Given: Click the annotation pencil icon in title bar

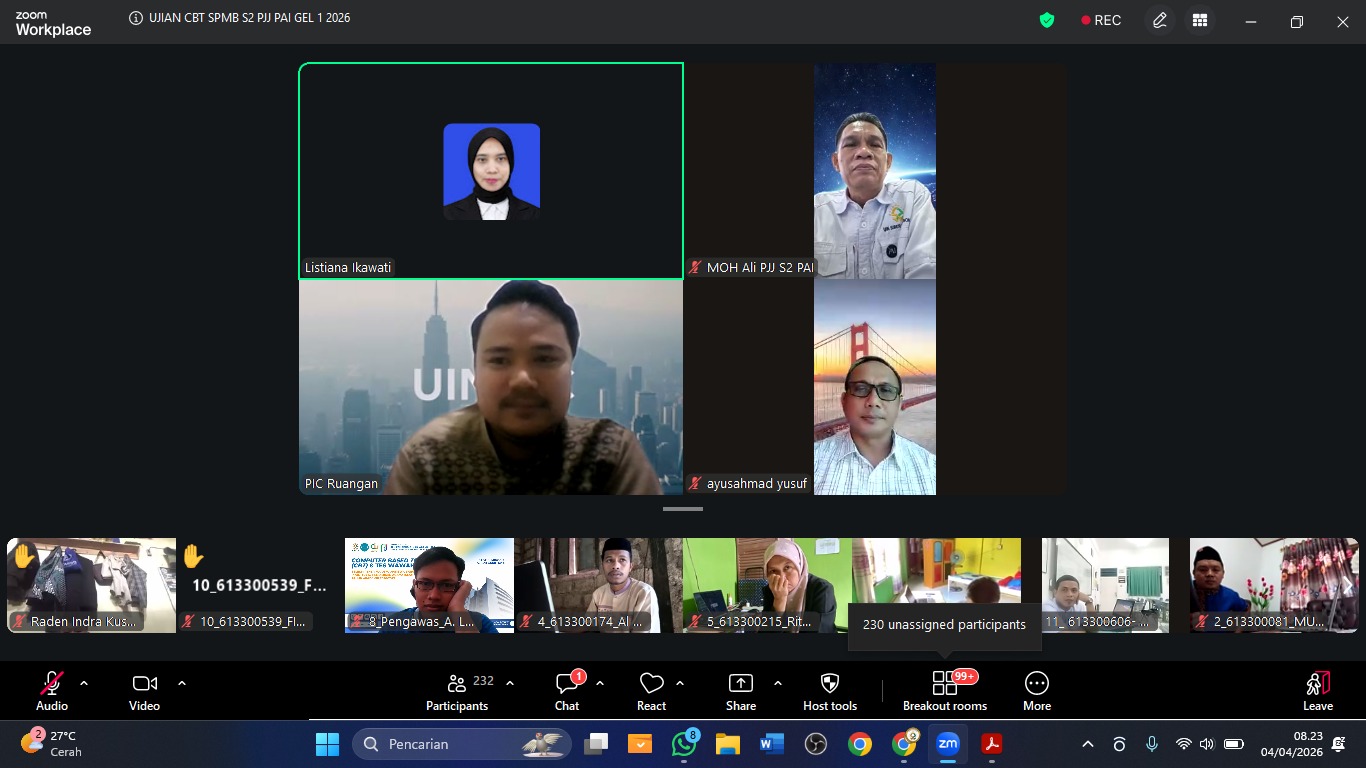Looking at the screenshot, I should [x=1160, y=20].
